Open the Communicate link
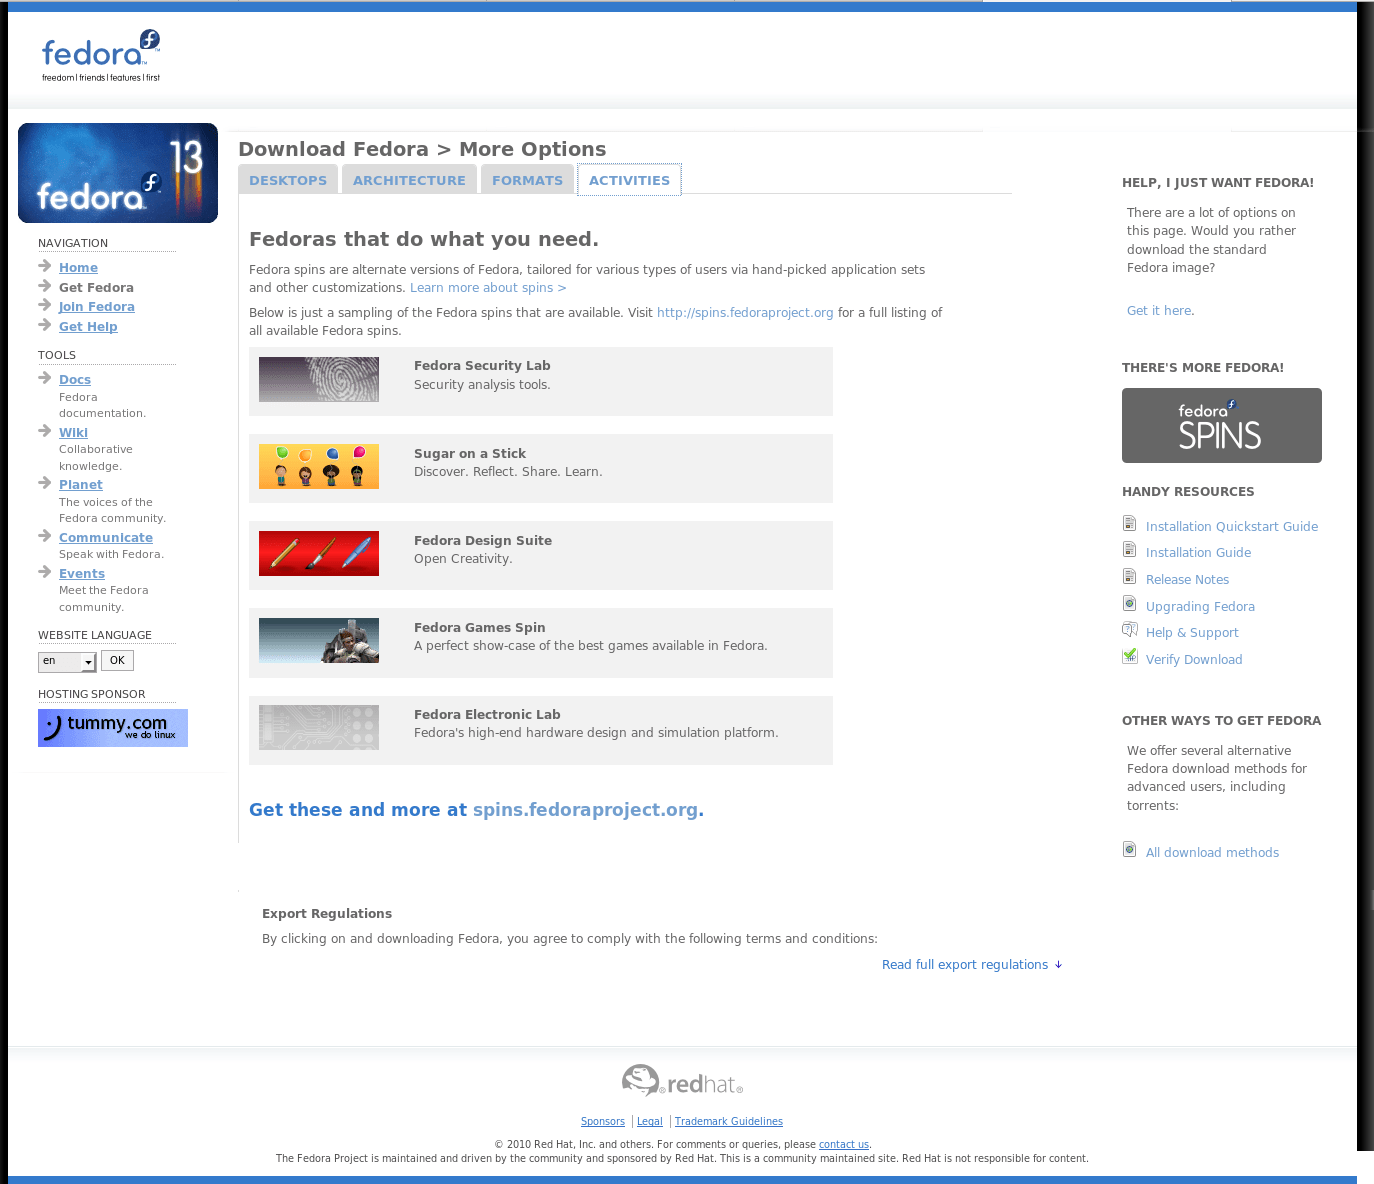Viewport: 1374px width, 1184px height. click(x=106, y=538)
